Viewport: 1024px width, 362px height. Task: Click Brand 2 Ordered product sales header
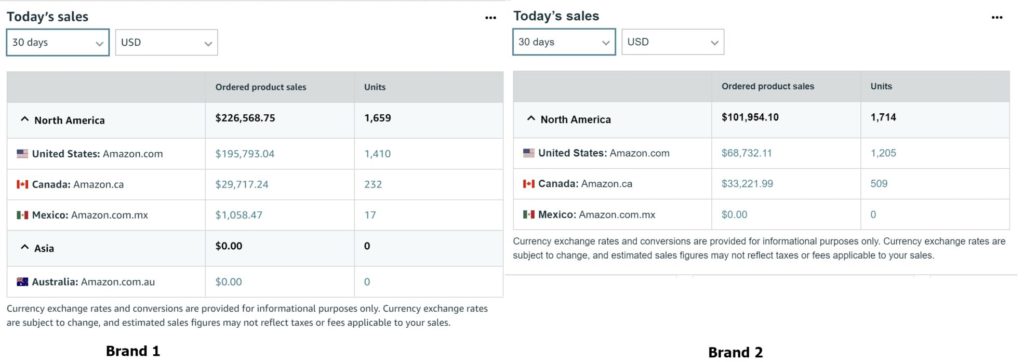[x=768, y=86]
